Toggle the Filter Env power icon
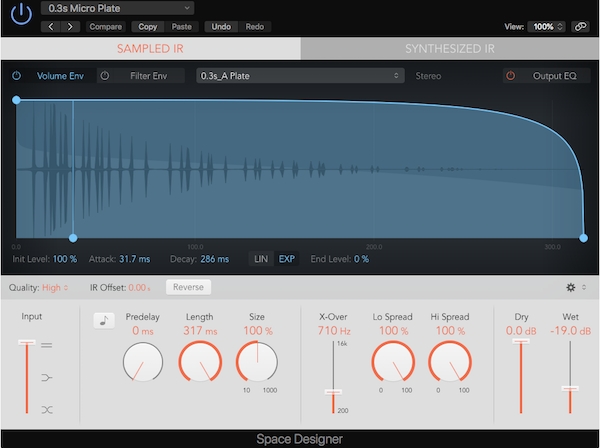 105,76
